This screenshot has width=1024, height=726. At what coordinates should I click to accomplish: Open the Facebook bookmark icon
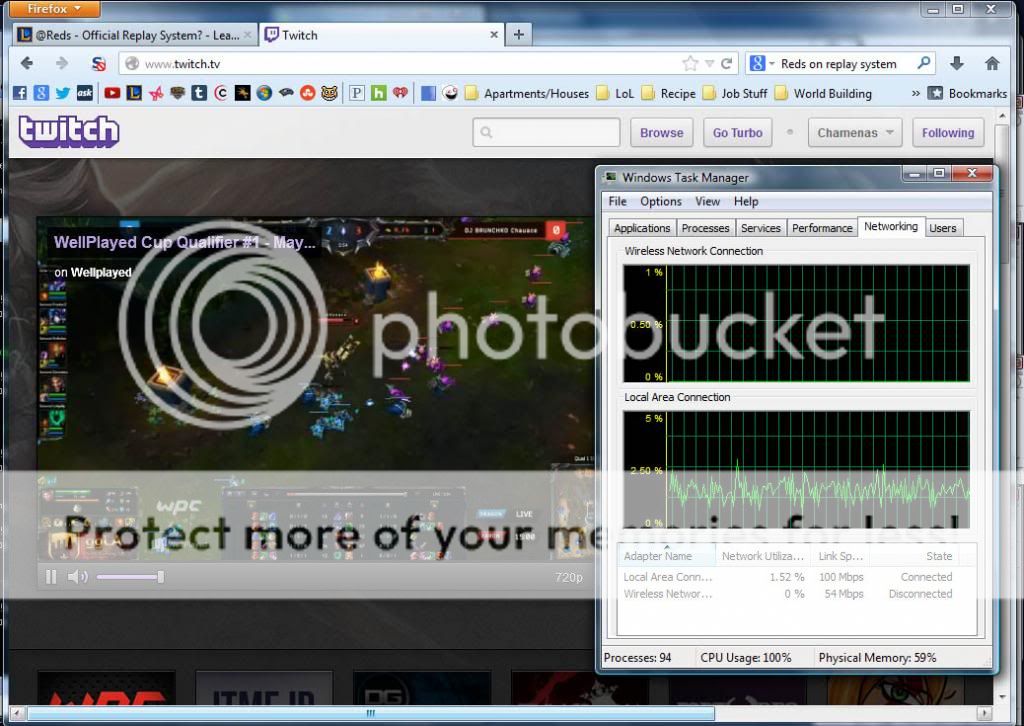pos(20,93)
